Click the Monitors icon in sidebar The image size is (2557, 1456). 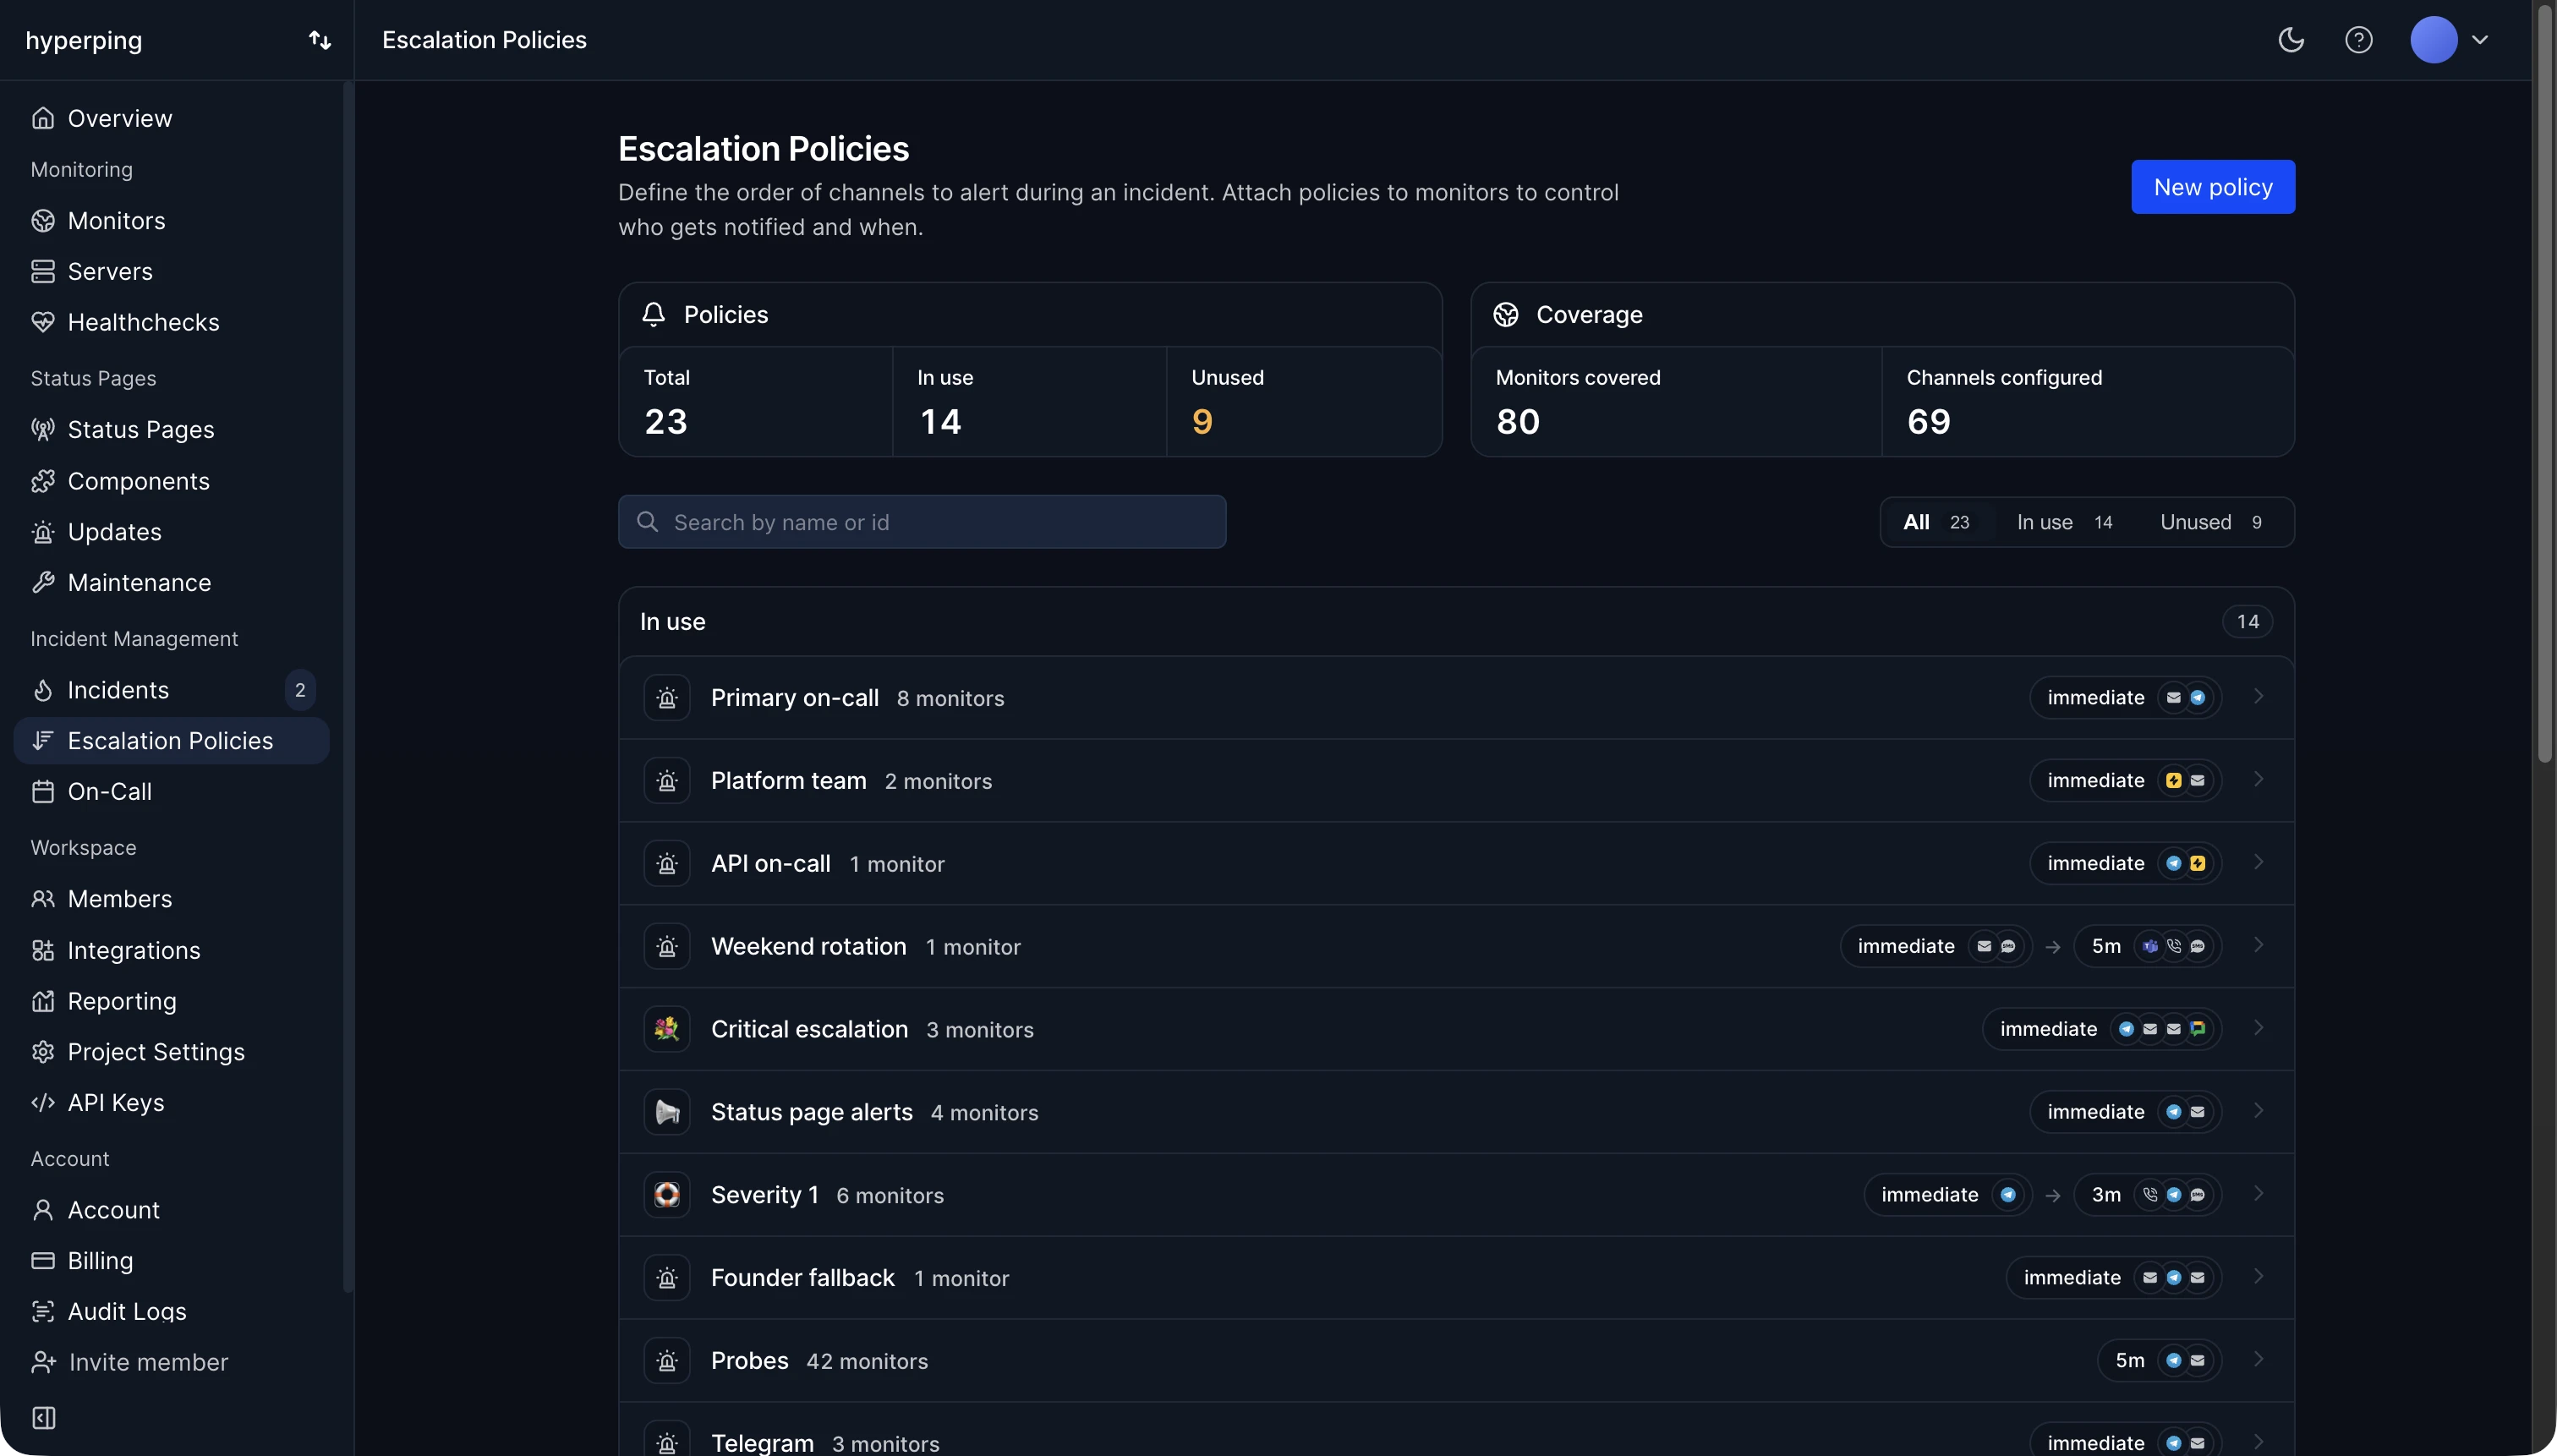(43, 220)
